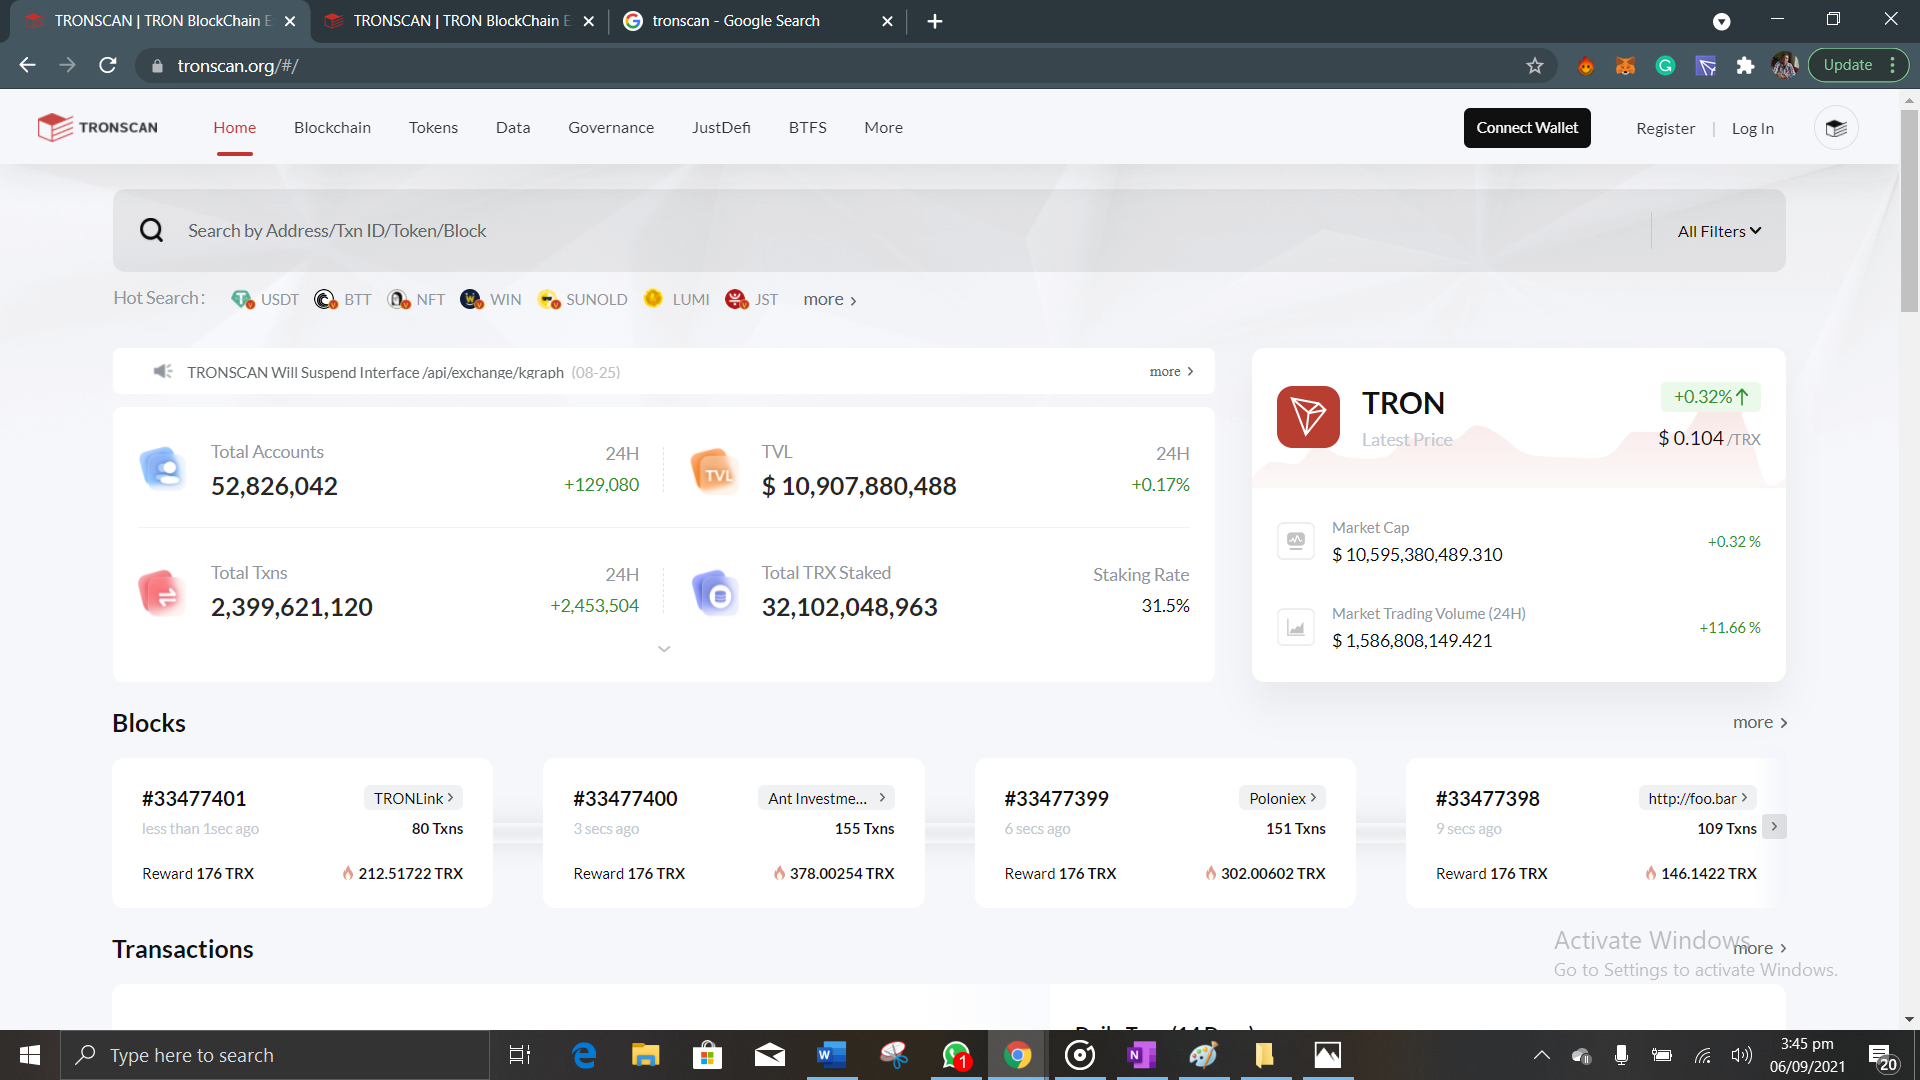Open File Explorer from the taskbar
The width and height of the screenshot is (1920, 1080).
click(x=645, y=1055)
